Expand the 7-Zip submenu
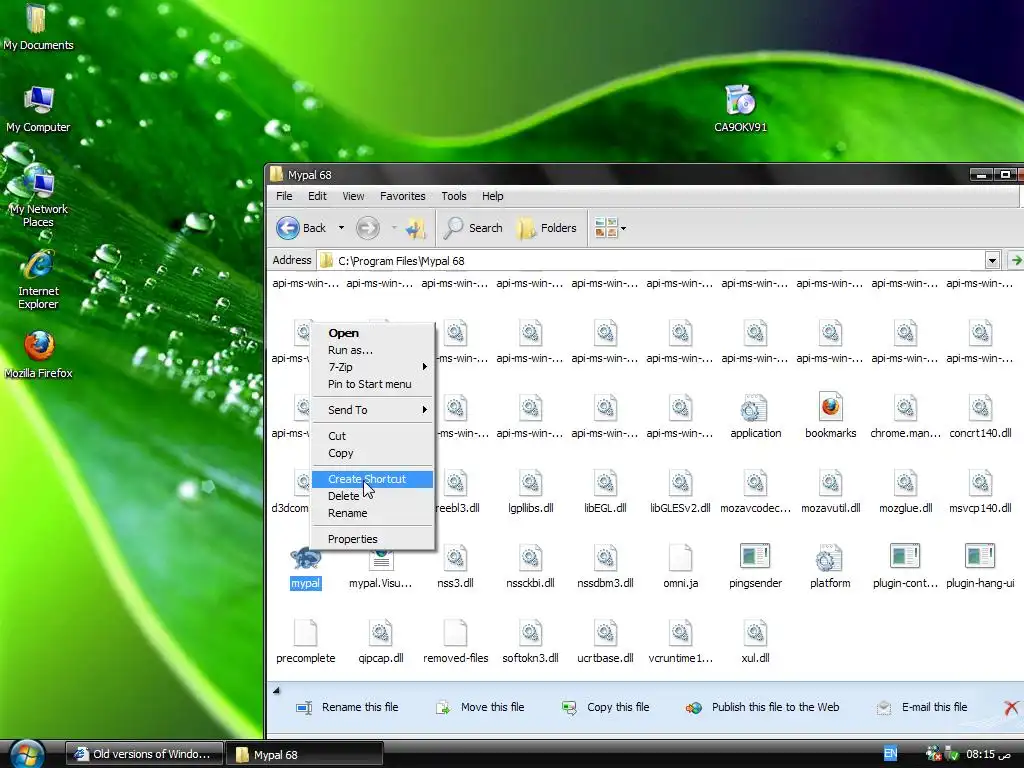 click(372, 367)
